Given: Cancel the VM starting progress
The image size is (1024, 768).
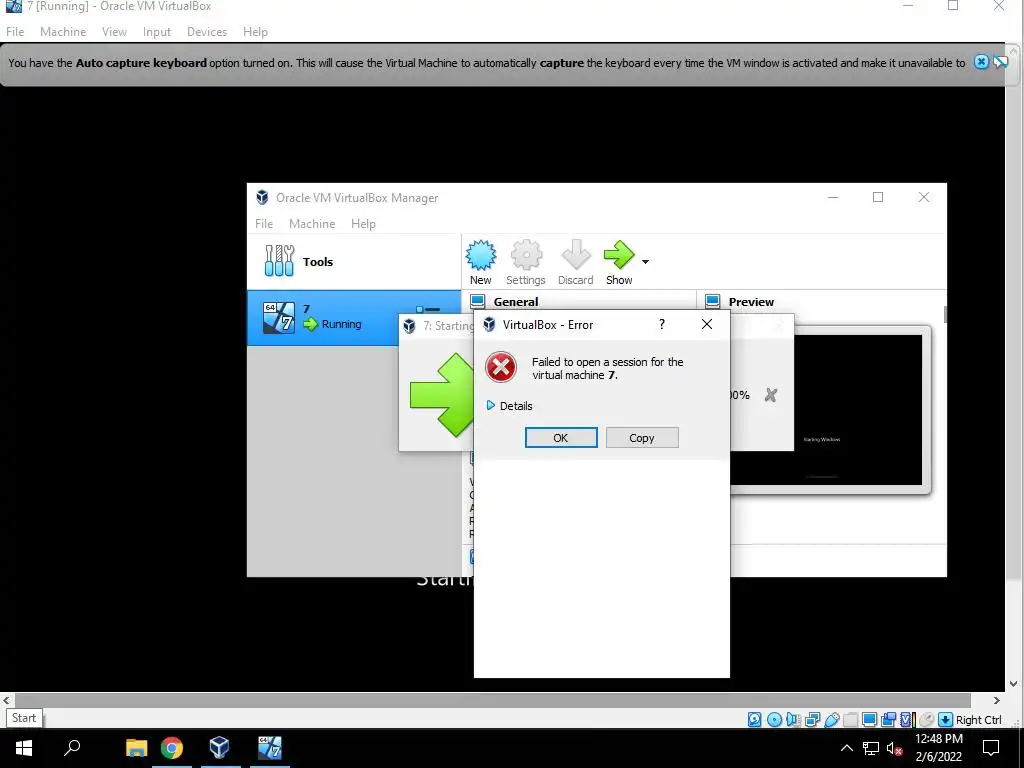Looking at the screenshot, I should (x=771, y=395).
